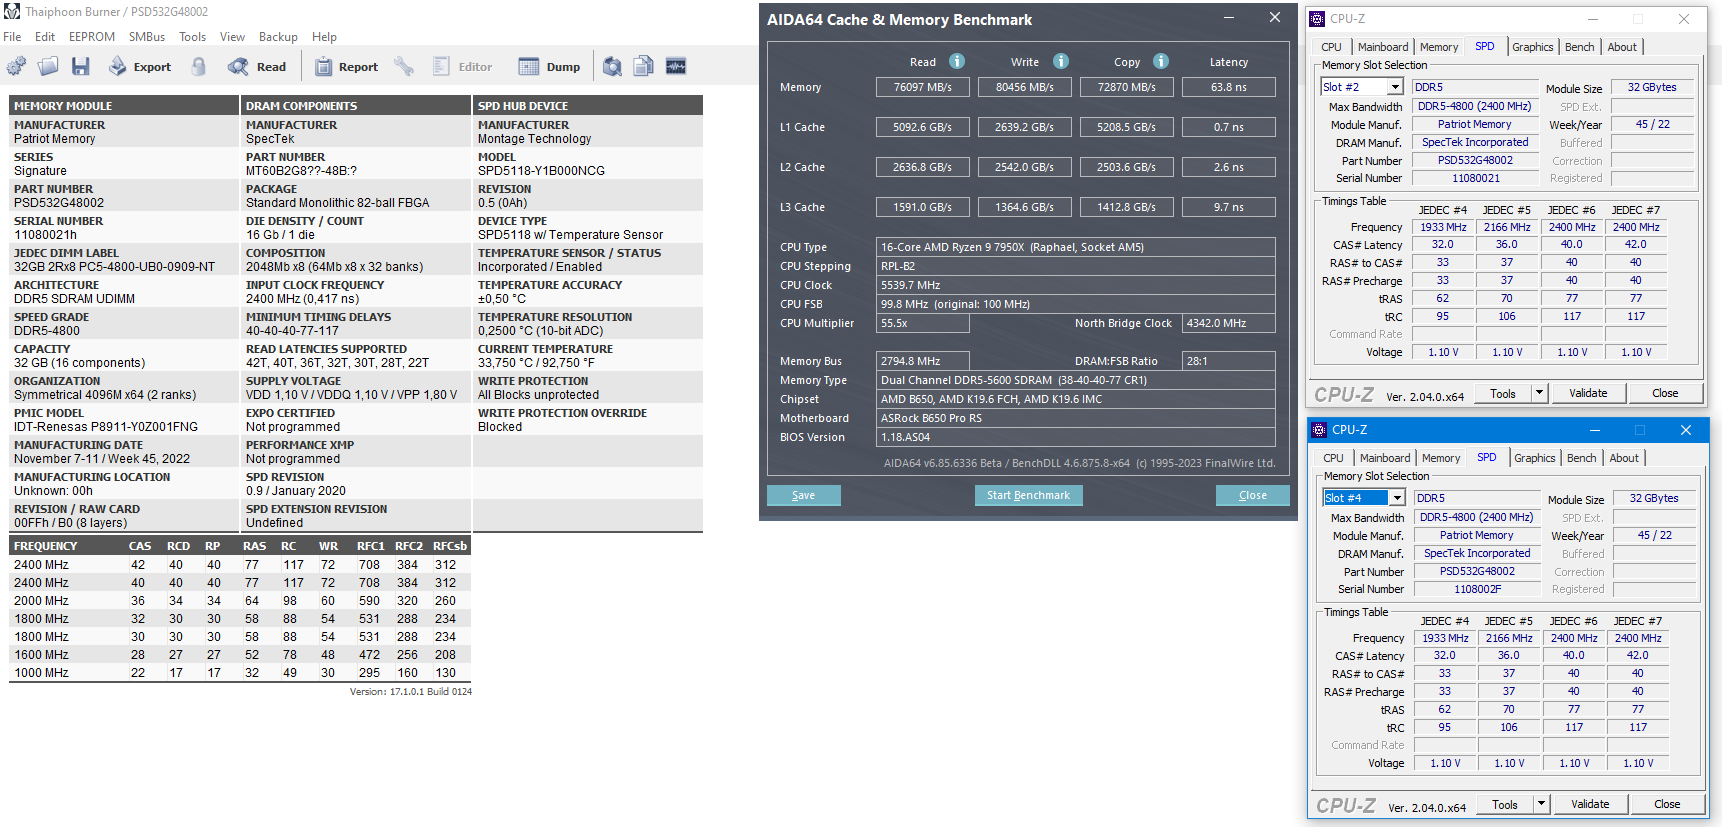Open the Slot #2 memory slot dropdown
This screenshot has height=827, width=1722.
point(1396,87)
